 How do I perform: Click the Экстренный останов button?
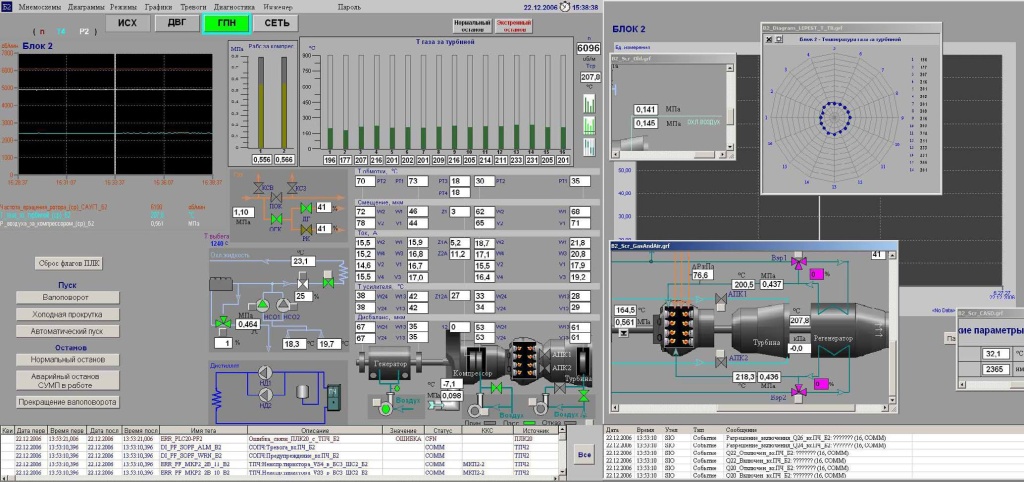pyautogui.click(x=515, y=25)
